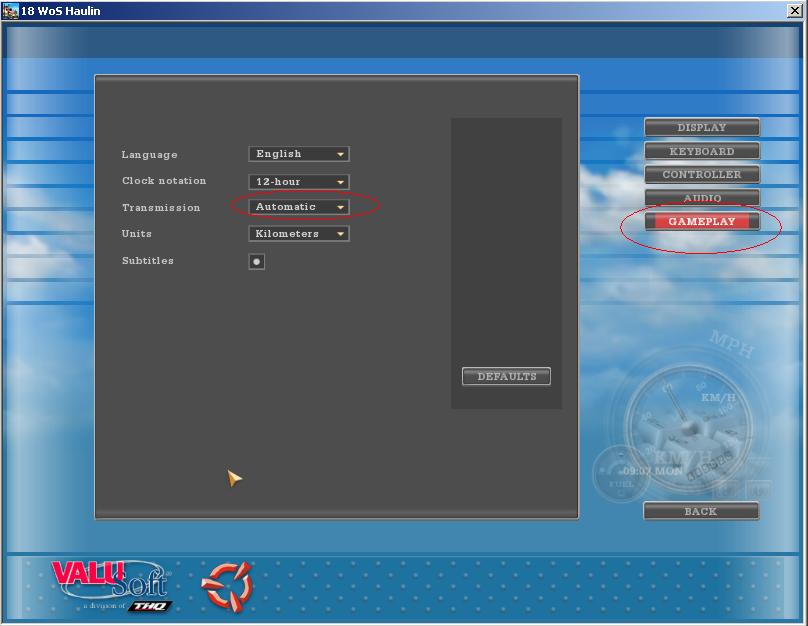Viewport: 808px width, 626px height.
Task: Click the Back button
Action: [x=701, y=511]
